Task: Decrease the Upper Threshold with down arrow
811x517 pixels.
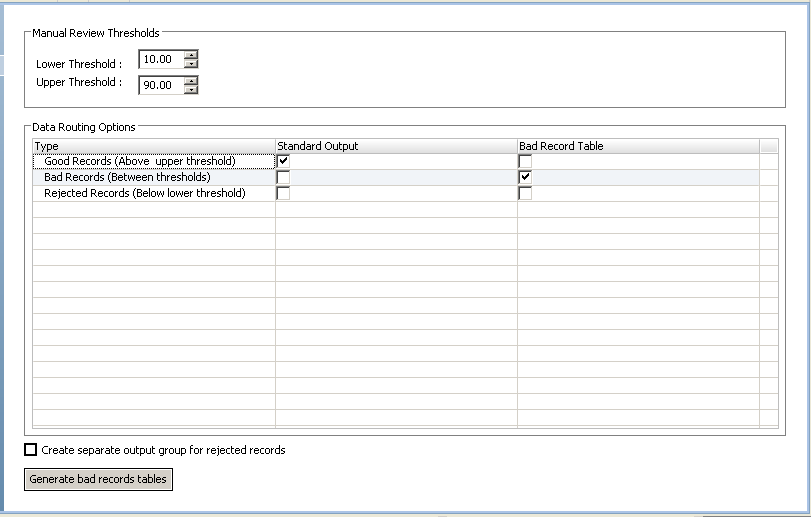Action: [191, 91]
